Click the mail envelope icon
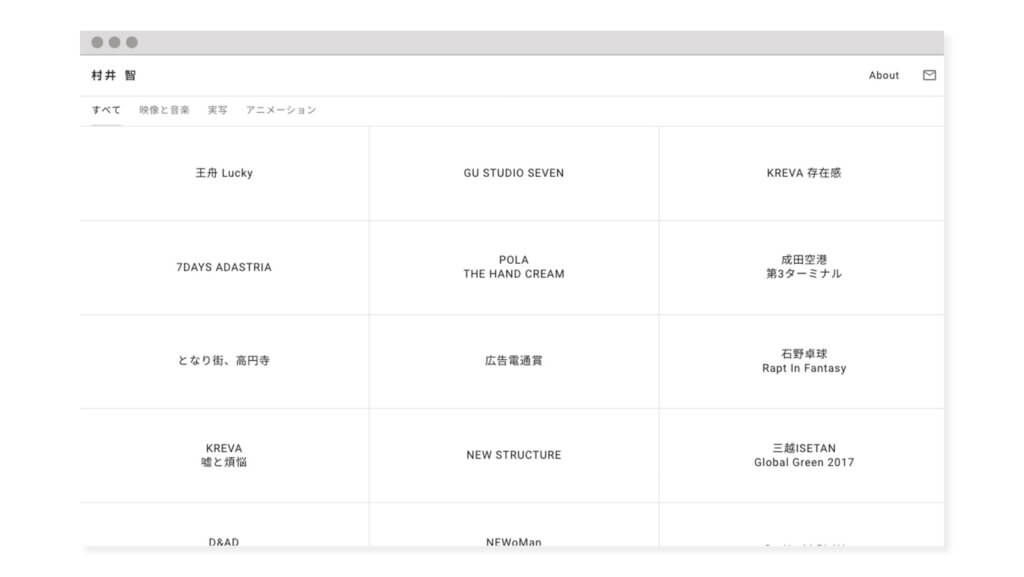Image resolution: width=1024 pixels, height=577 pixels. pos(929,75)
